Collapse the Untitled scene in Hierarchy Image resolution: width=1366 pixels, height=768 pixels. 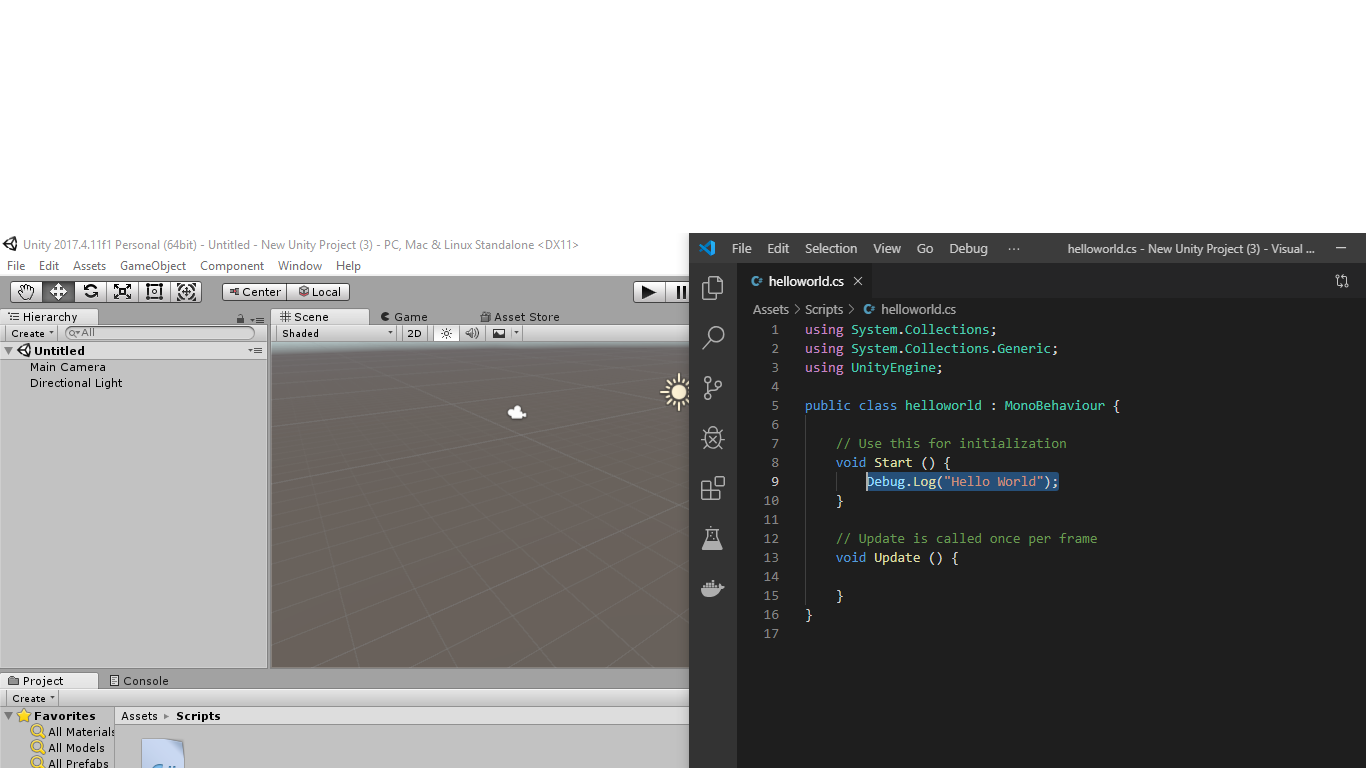click(9, 351)
